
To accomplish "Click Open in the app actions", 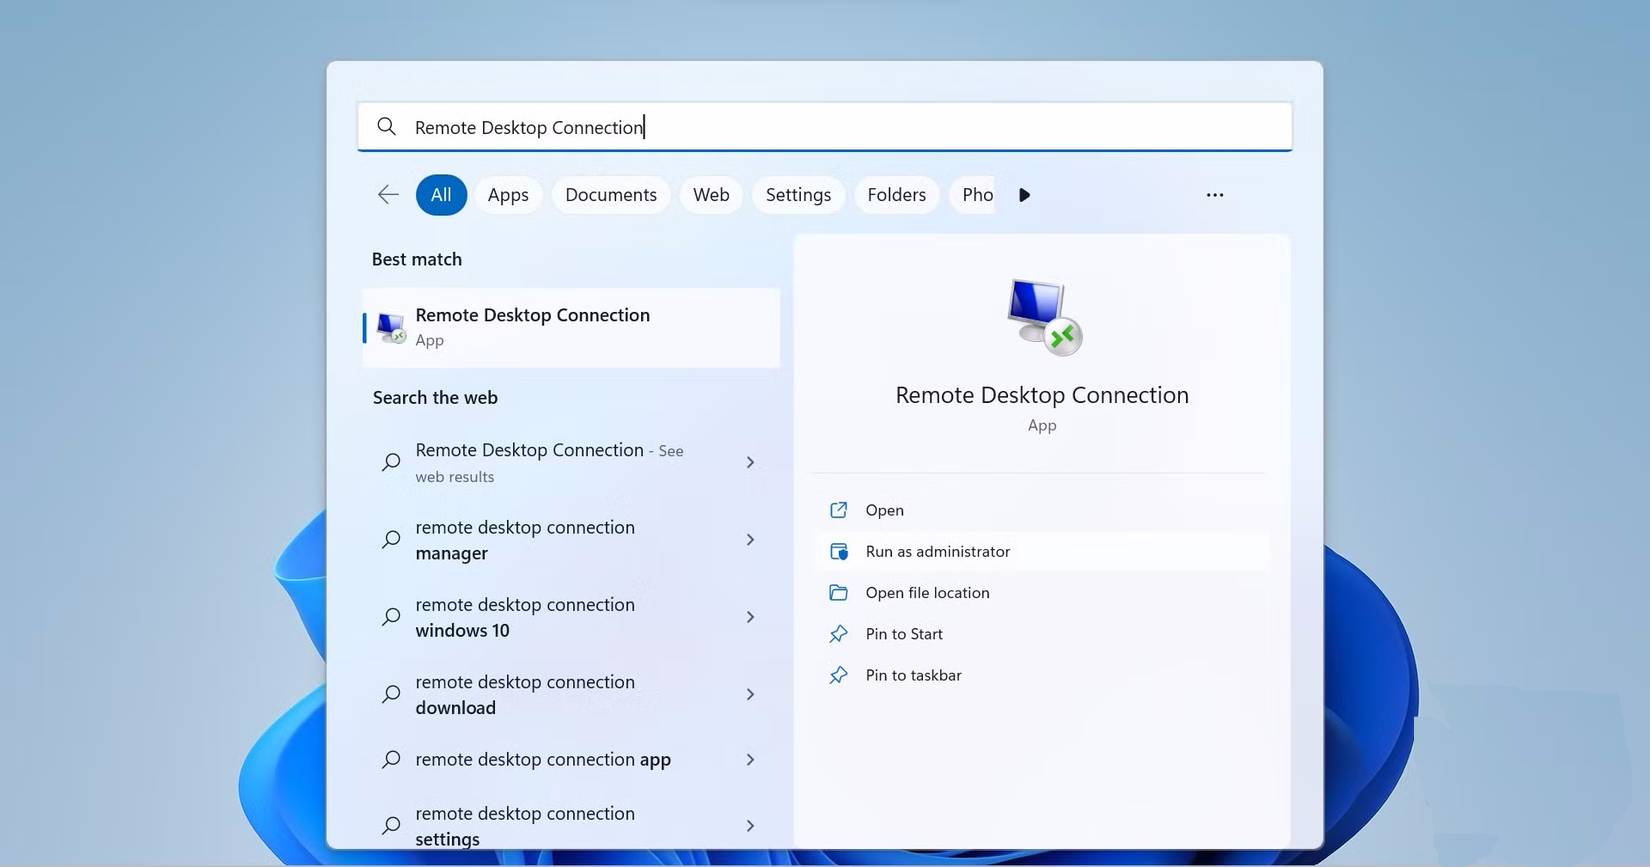I will tap(884, 510).
